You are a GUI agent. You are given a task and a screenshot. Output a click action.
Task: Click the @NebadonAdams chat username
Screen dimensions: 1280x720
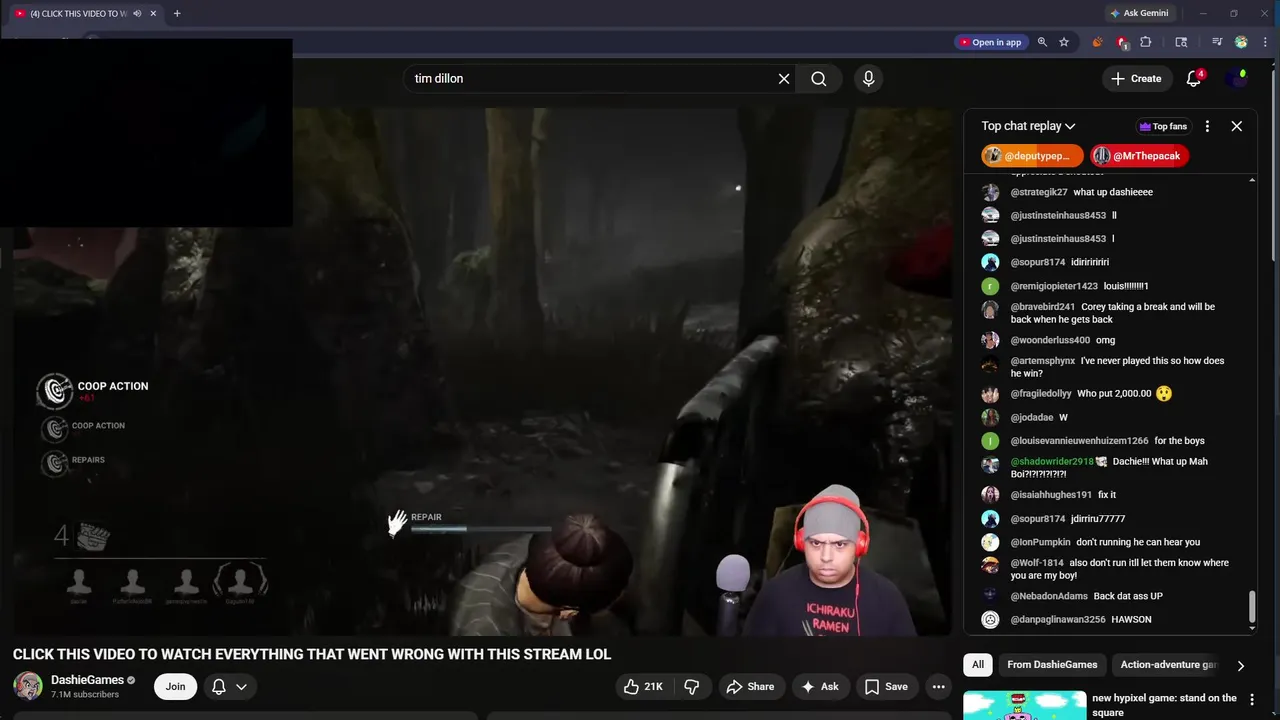1049,596
